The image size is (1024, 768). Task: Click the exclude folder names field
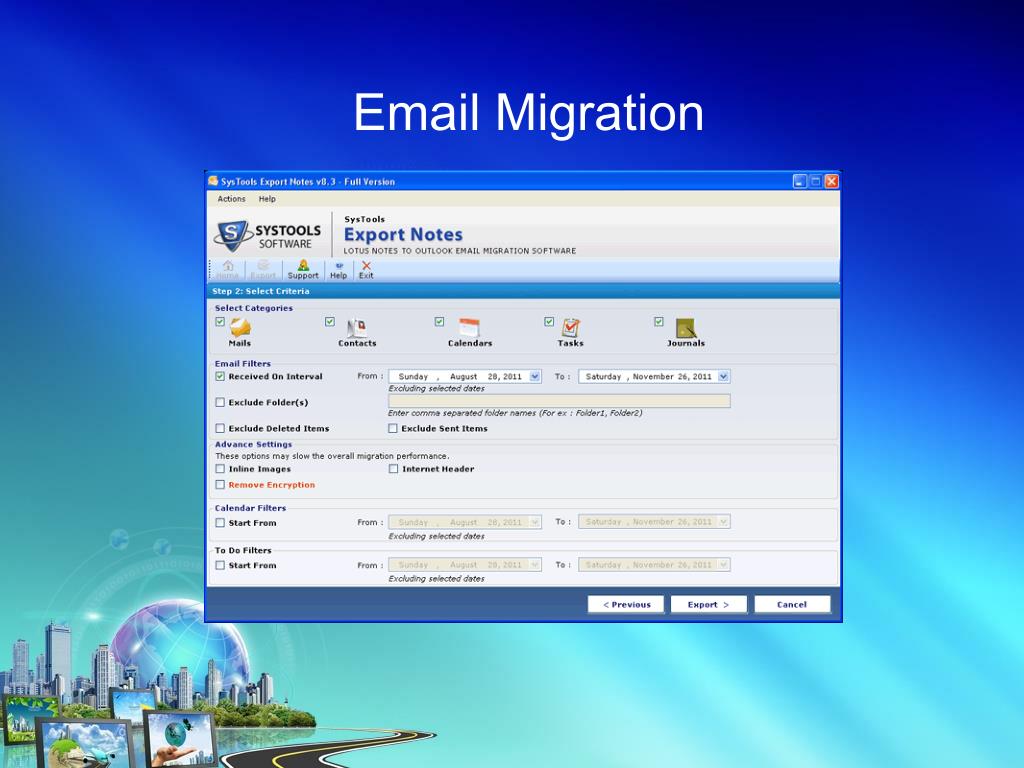point(559,401)
